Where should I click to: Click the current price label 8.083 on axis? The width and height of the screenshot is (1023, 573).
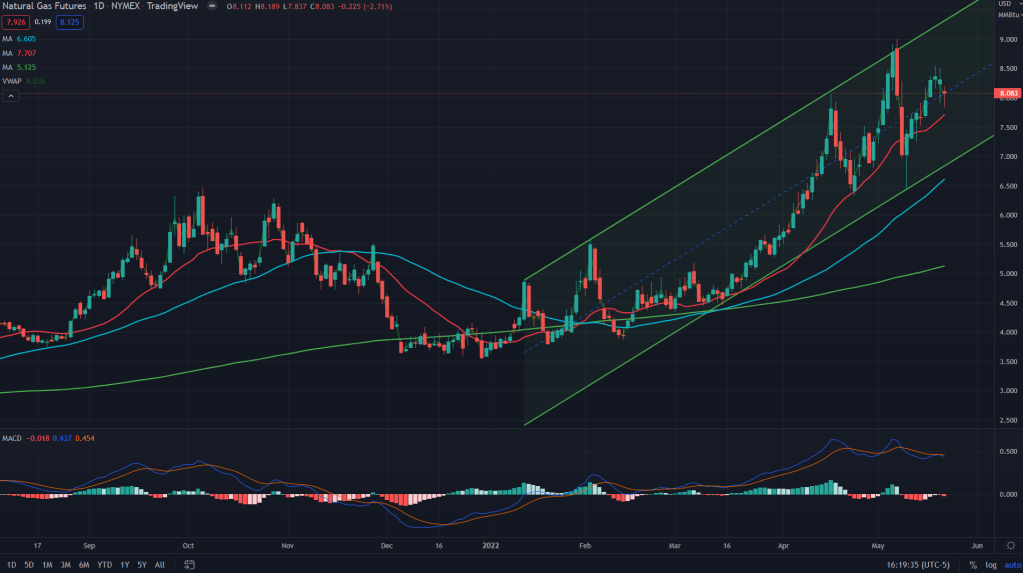tap(1006, 93)
